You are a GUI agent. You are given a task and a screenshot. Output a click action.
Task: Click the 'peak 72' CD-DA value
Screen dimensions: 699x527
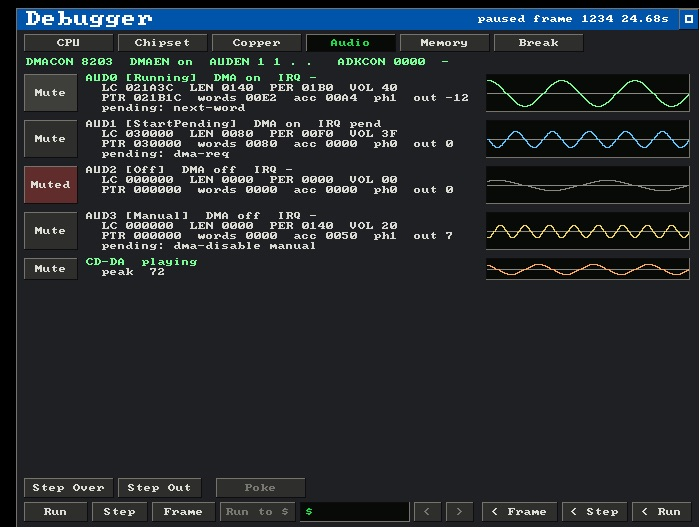(133, 272)
